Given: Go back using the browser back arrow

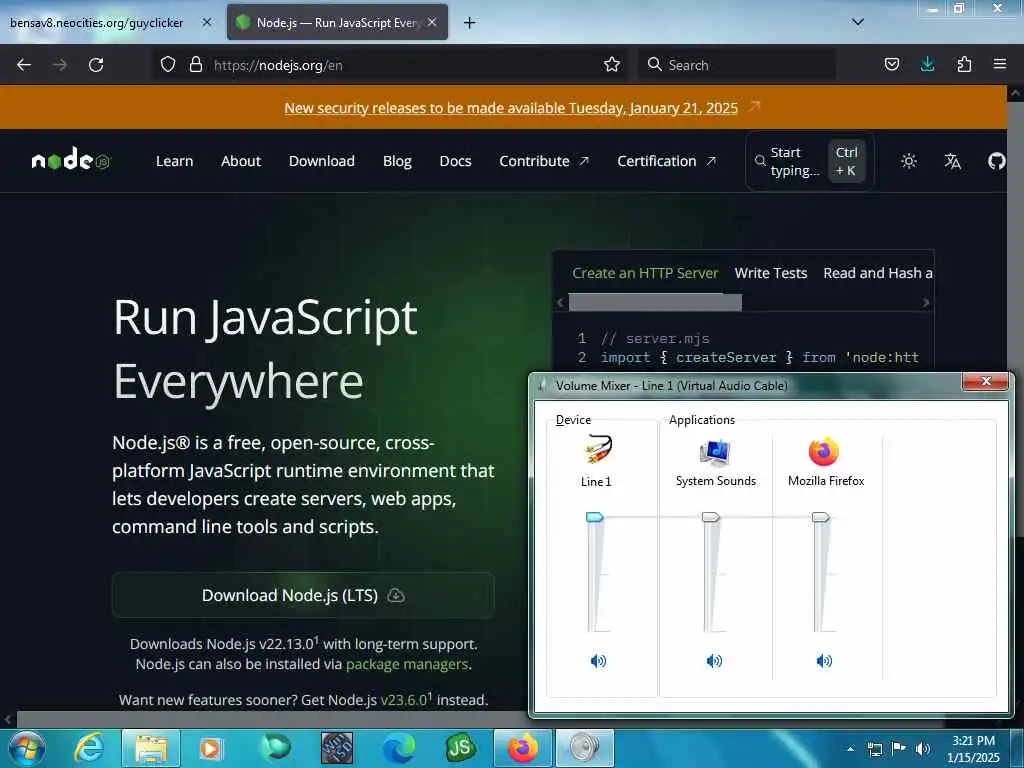Looking at the screenshot, I should point(24,65).
